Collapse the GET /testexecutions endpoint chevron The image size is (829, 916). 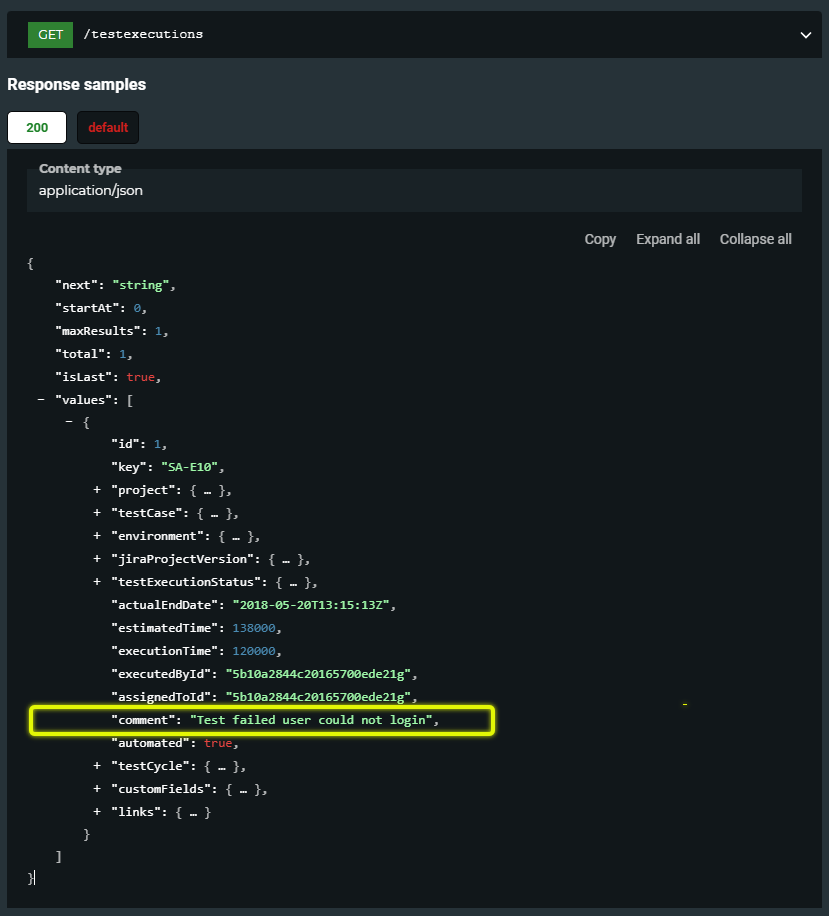tap(805, 35)
